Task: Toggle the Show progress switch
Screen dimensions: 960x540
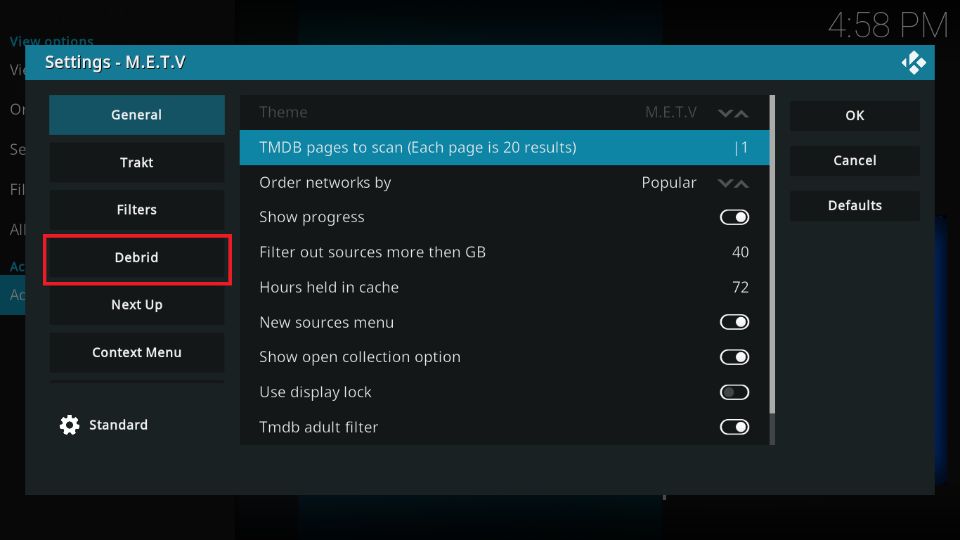Action: click(734, 217)
